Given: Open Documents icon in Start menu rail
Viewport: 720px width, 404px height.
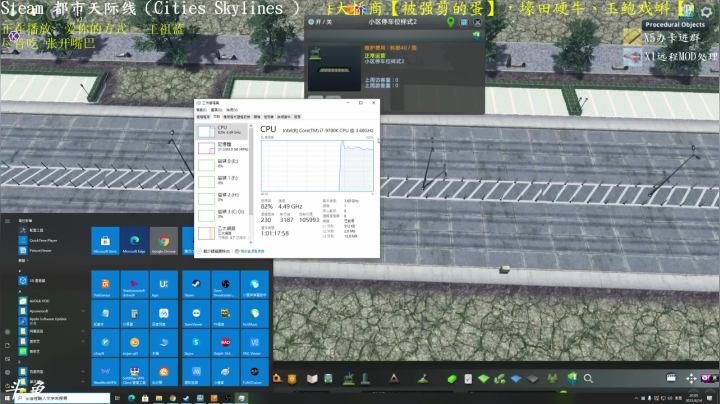Looking at the screenshot, I should 7,345.
